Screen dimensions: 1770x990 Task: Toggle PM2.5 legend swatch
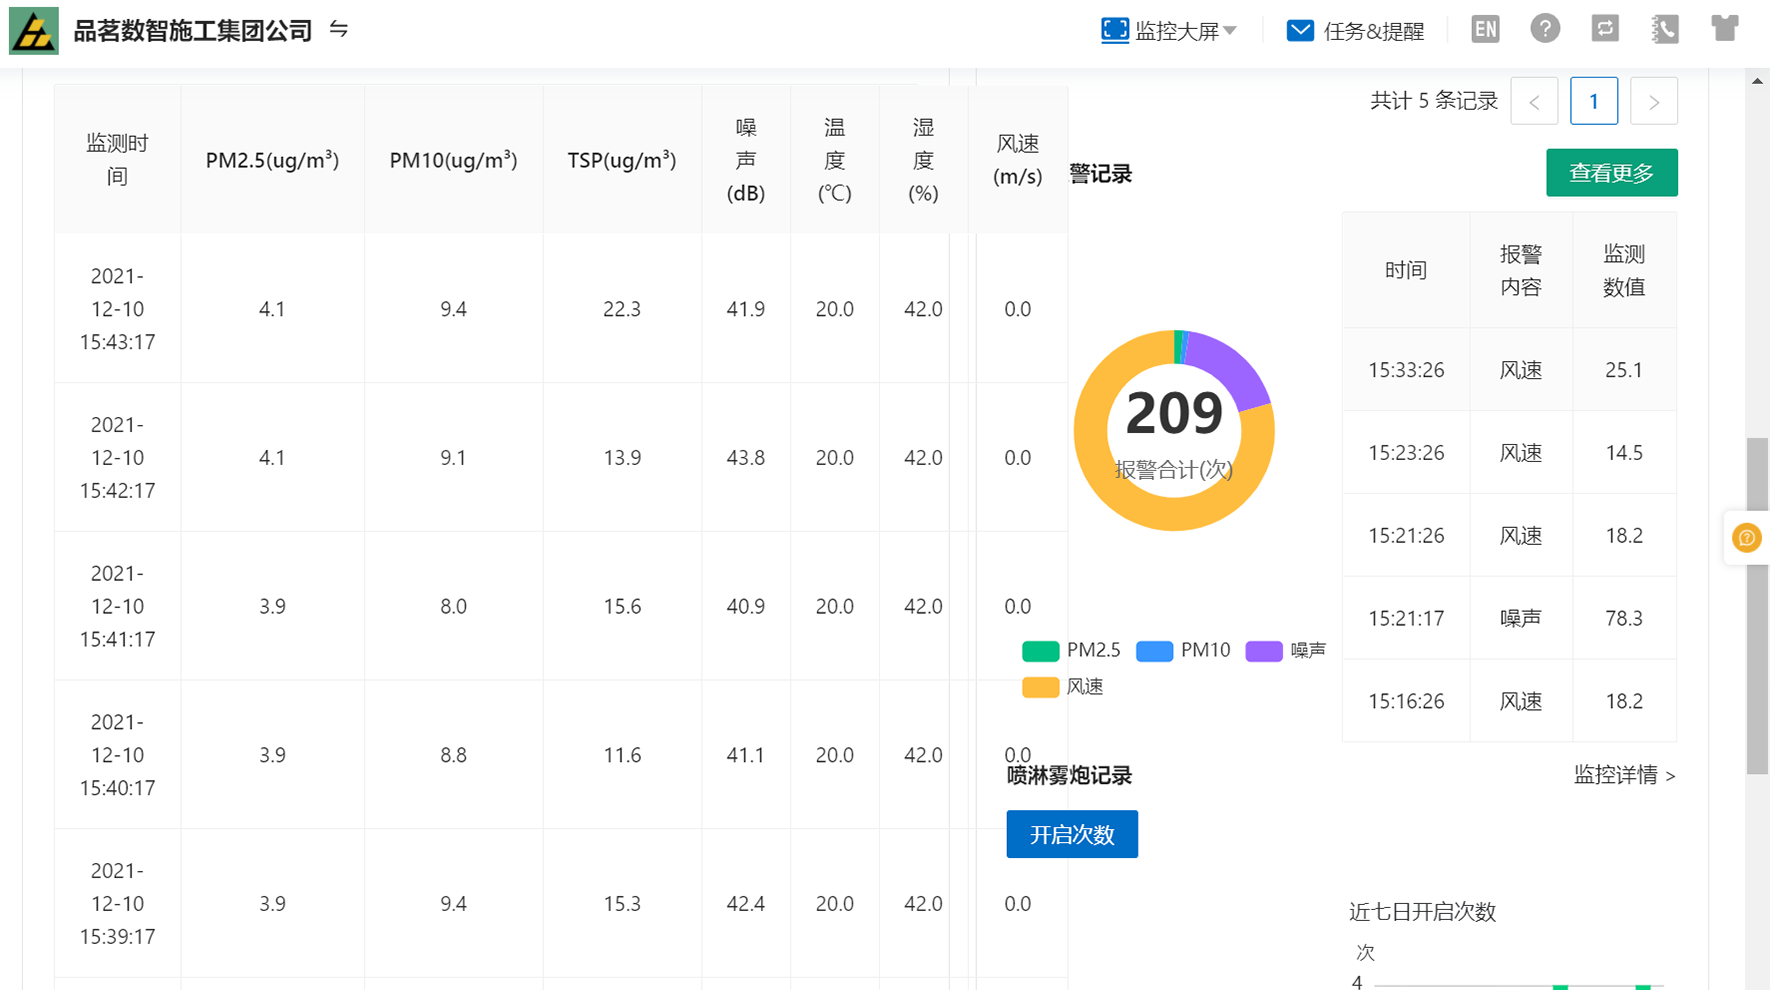point(1040,651)
